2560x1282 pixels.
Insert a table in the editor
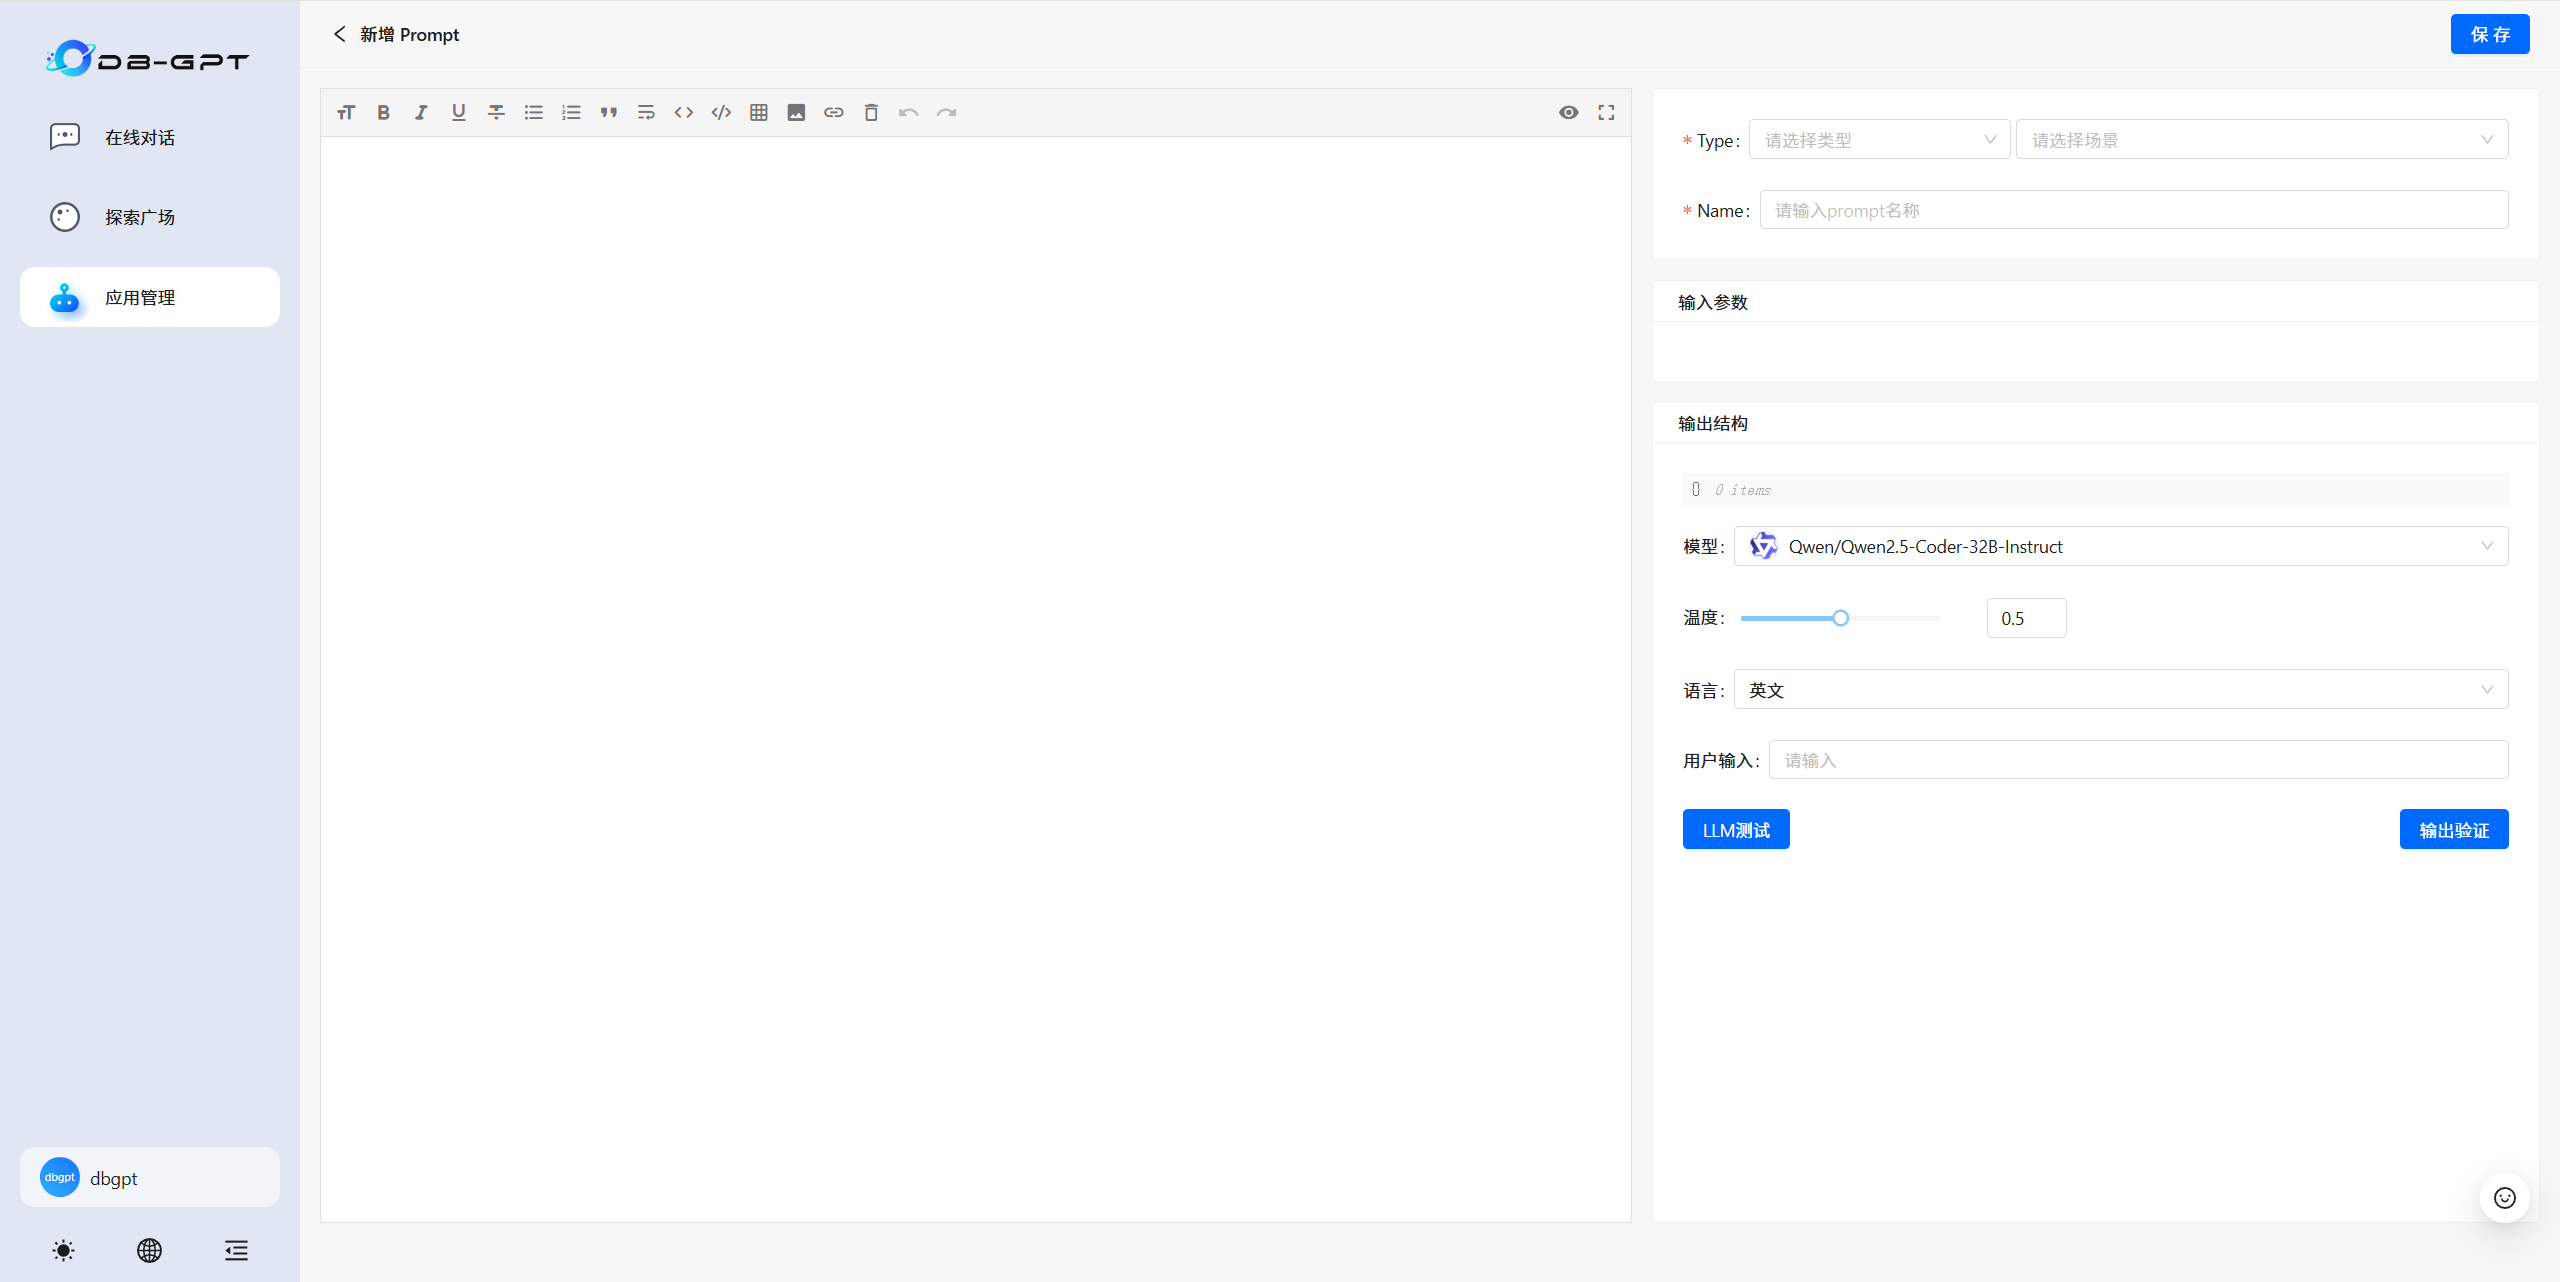pyautogui.click(x=759, y=113)
